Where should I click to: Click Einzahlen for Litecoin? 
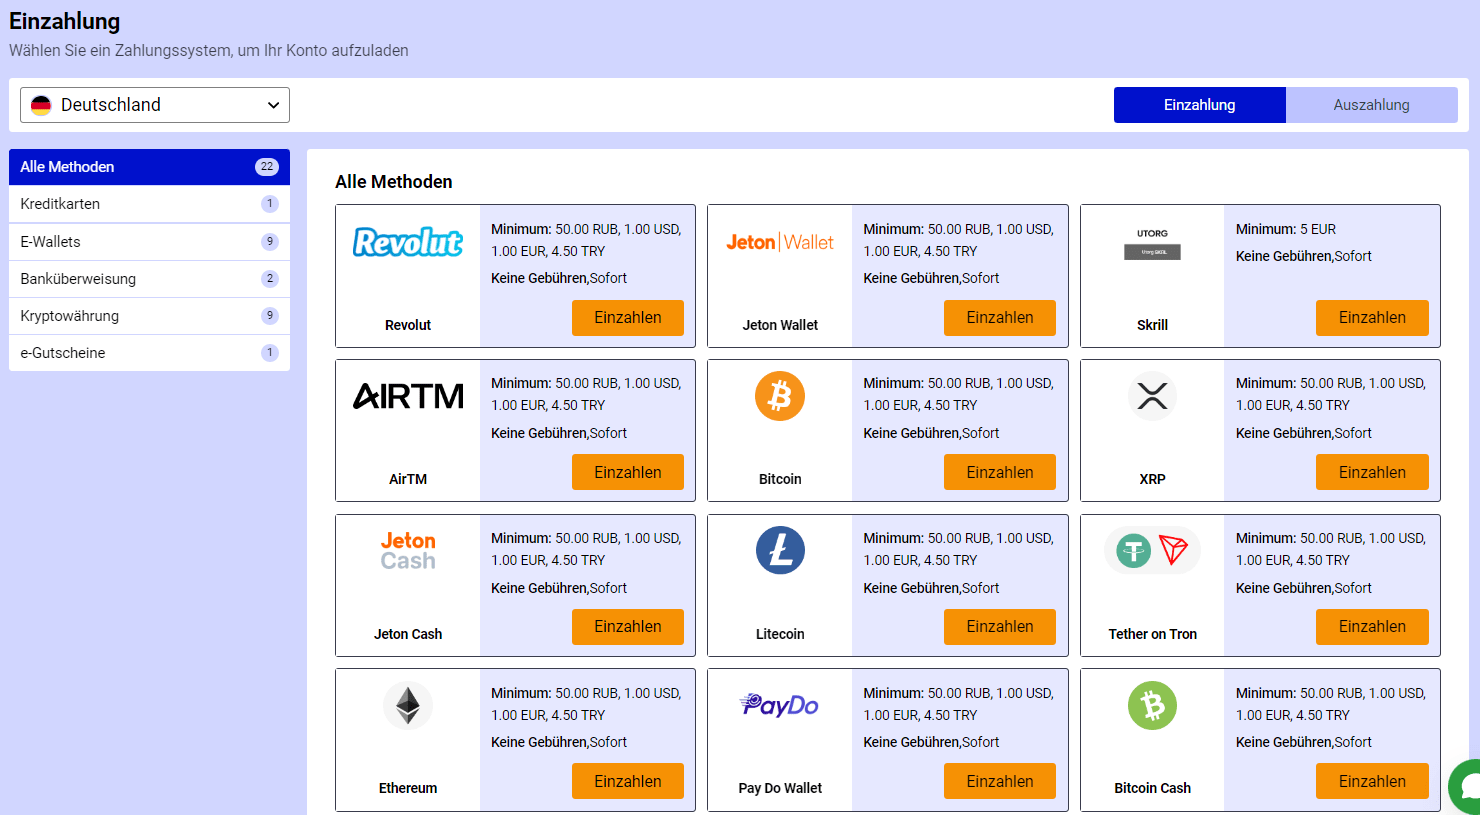[x=1000, y=627]
